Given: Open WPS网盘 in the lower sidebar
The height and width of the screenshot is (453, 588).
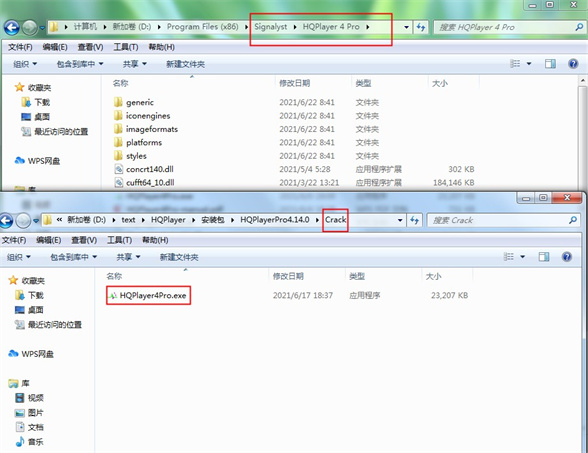Looking at the screenshot, I should [31, 354].
